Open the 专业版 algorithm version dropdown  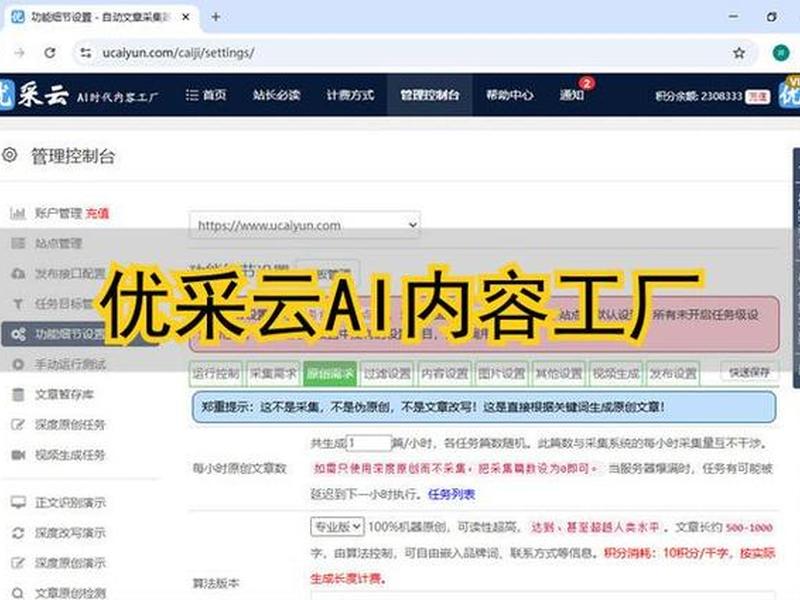337,527
